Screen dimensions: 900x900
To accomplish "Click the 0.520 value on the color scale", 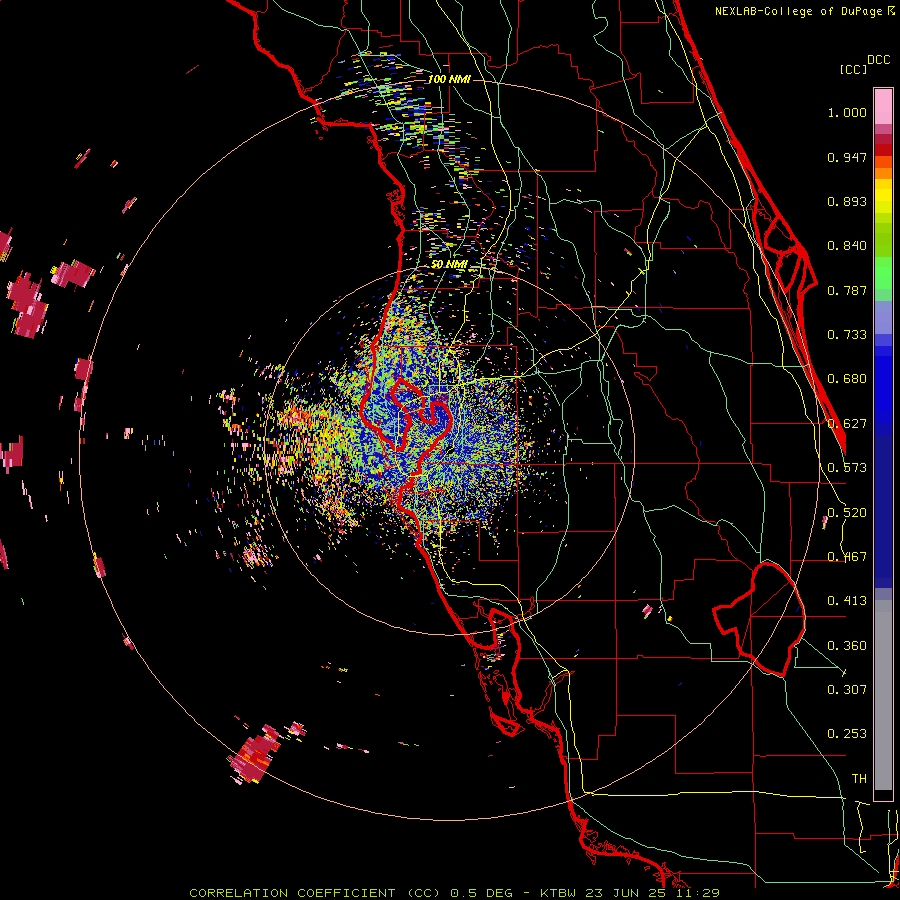I will tap(847, 513).
